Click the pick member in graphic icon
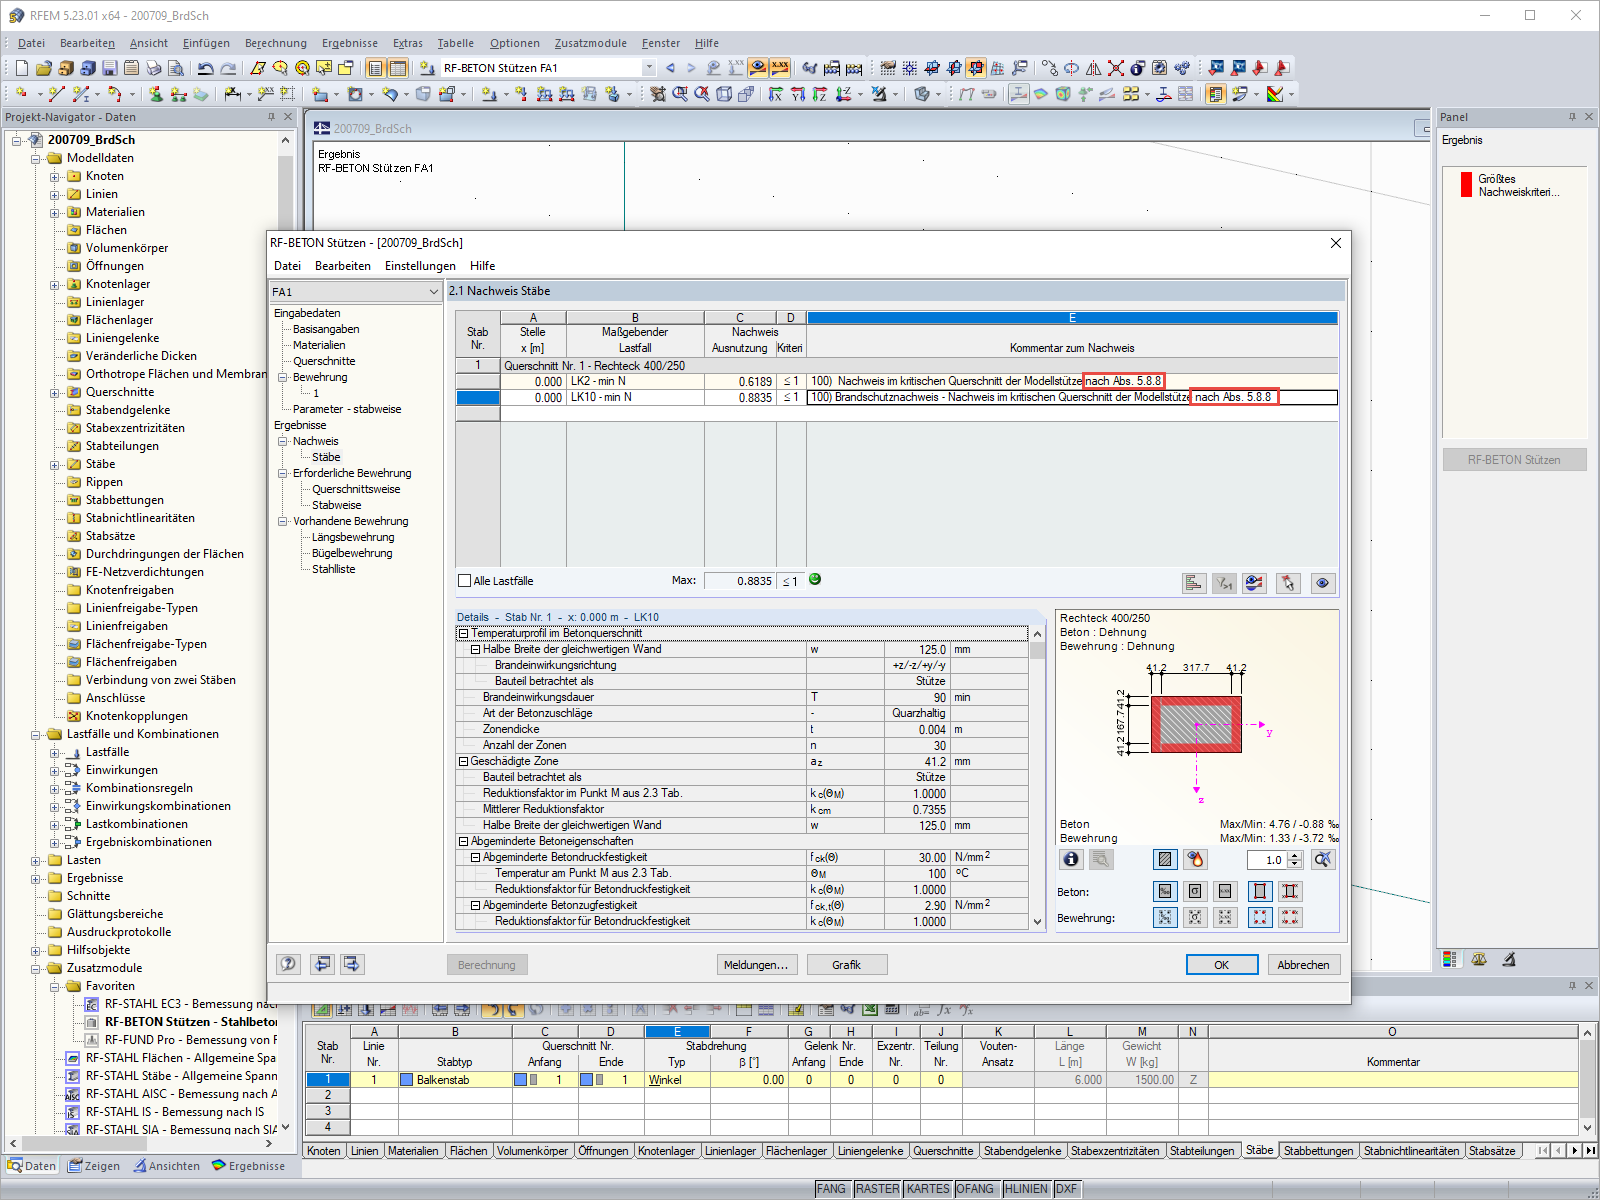The image size is (1600, 1200). click(1288, 583)
